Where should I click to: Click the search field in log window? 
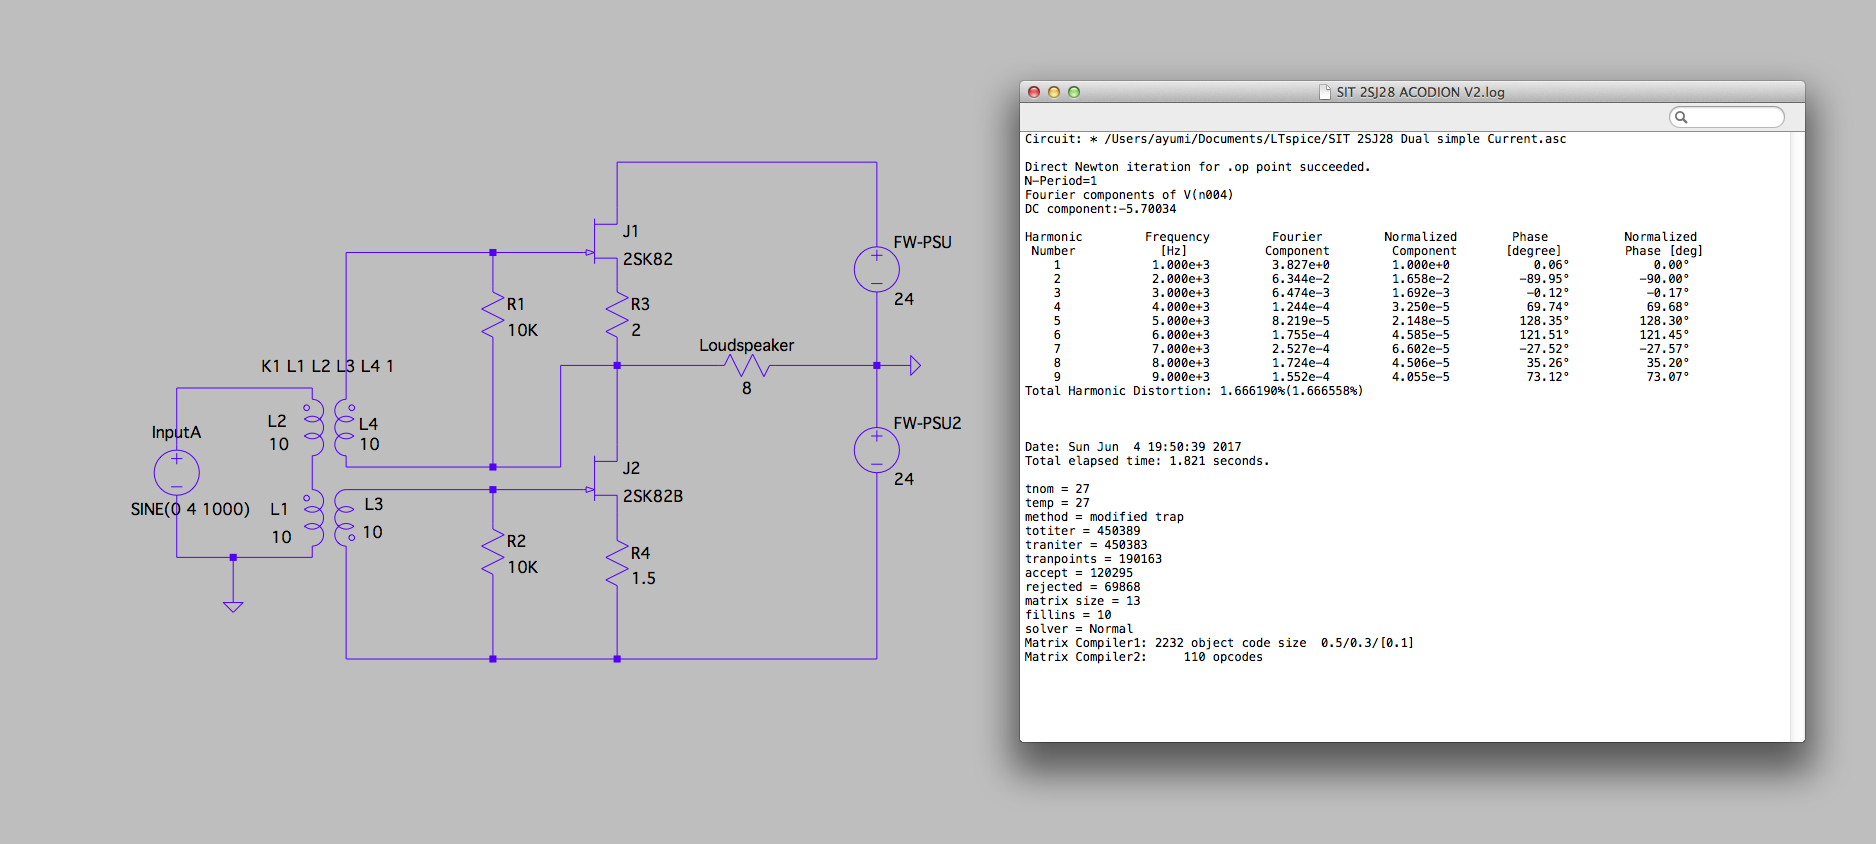pyautogui.click(x=1727, y=117)
